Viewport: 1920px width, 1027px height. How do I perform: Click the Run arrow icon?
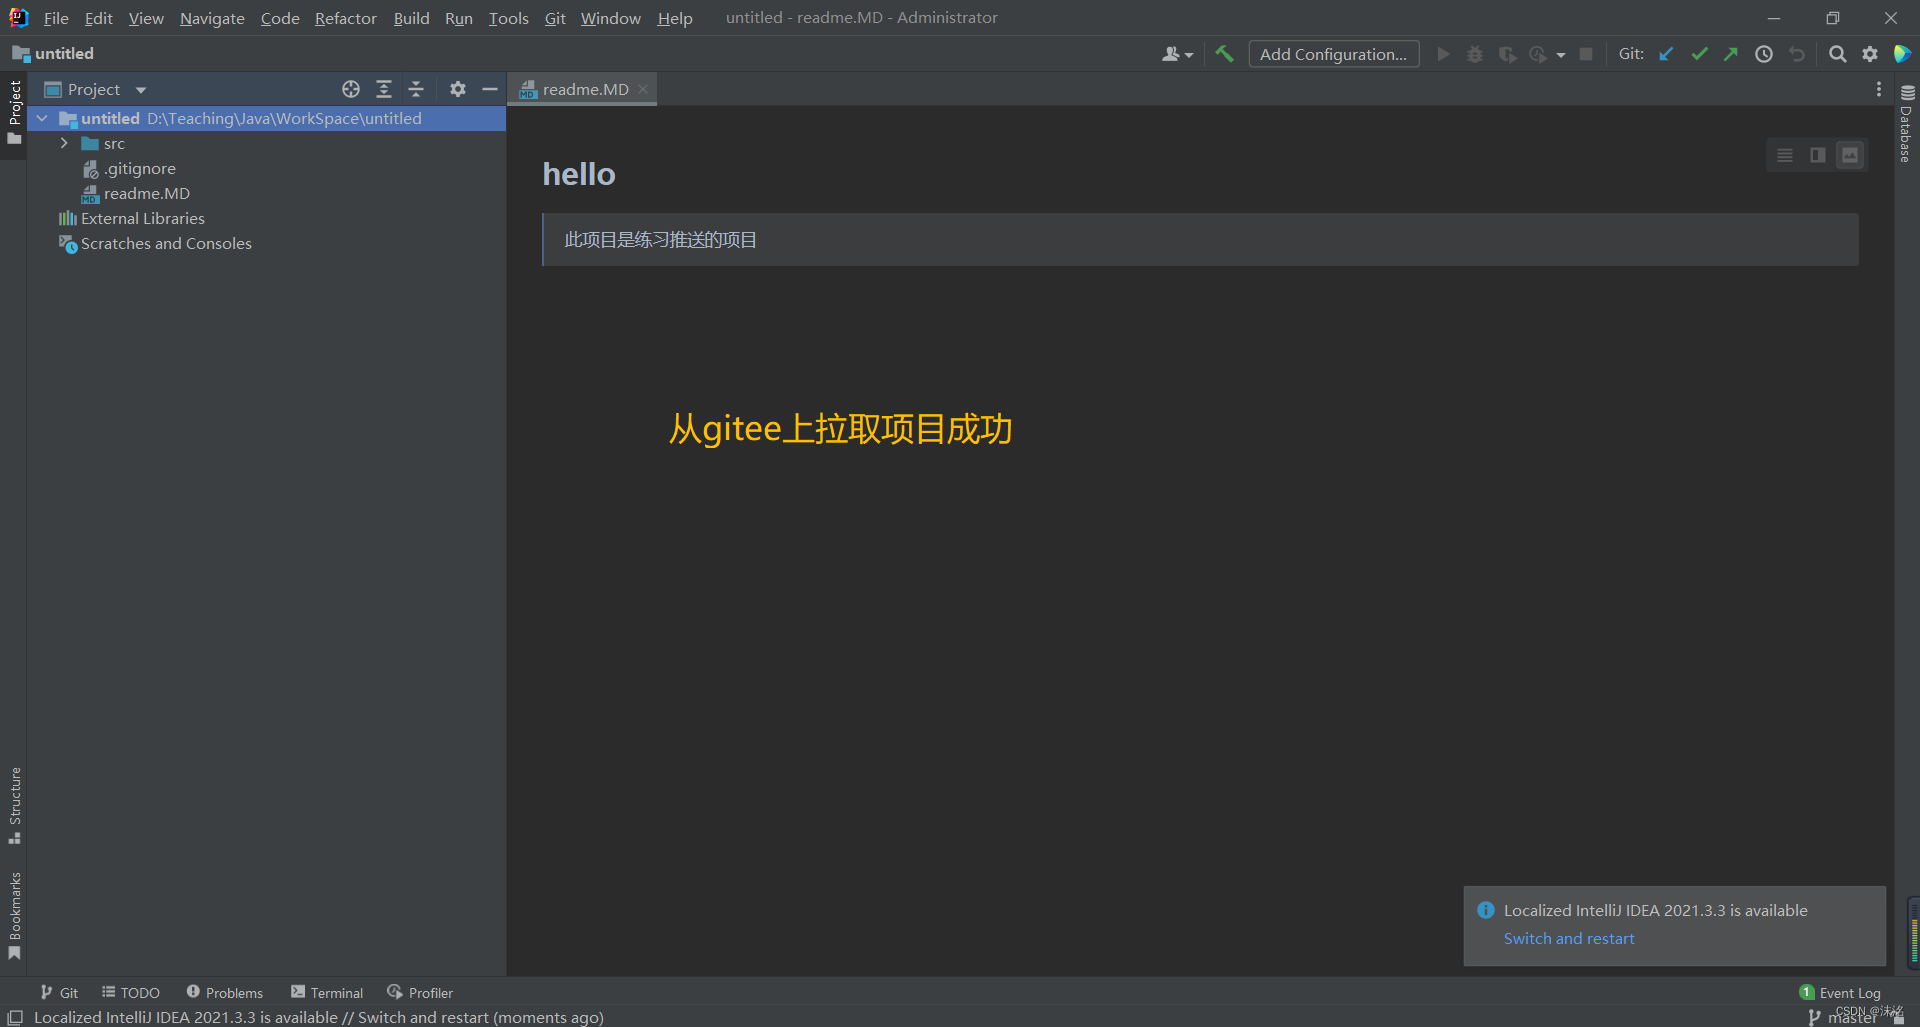coord(1443,54)
